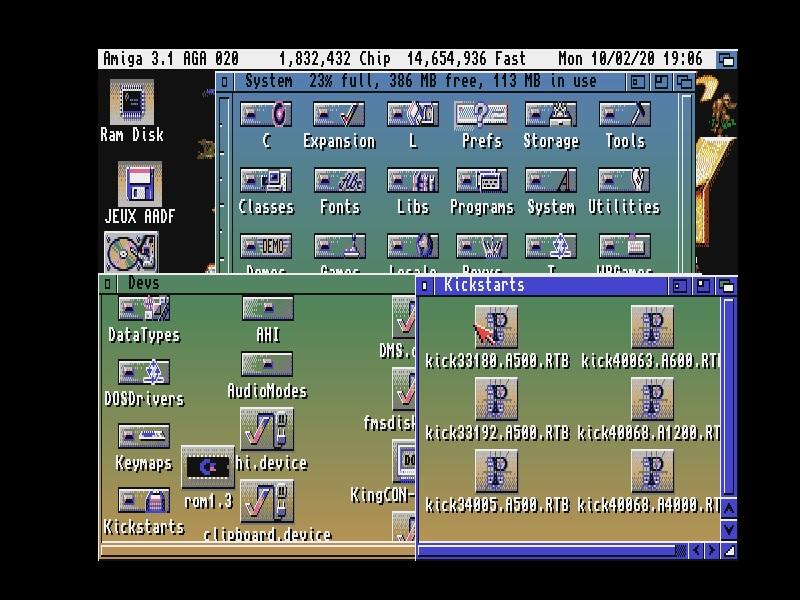Open the Storage drawer
This screenshot has height=600, width=800.
point(551,114)
